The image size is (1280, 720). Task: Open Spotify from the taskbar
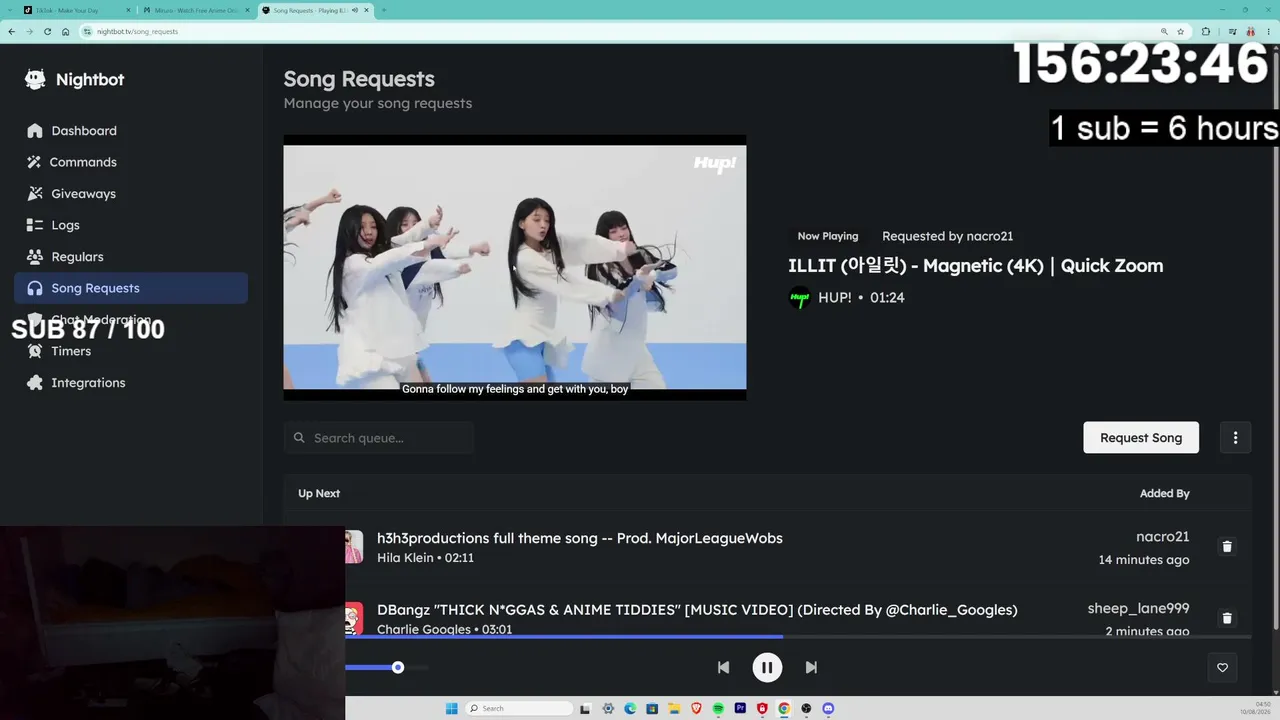(718, 708)
